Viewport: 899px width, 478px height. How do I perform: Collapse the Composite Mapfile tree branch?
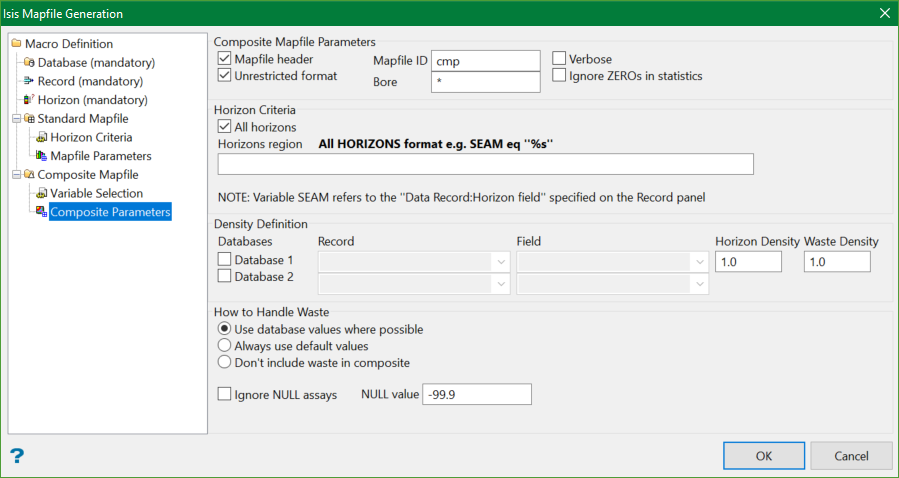pos(16,174)
